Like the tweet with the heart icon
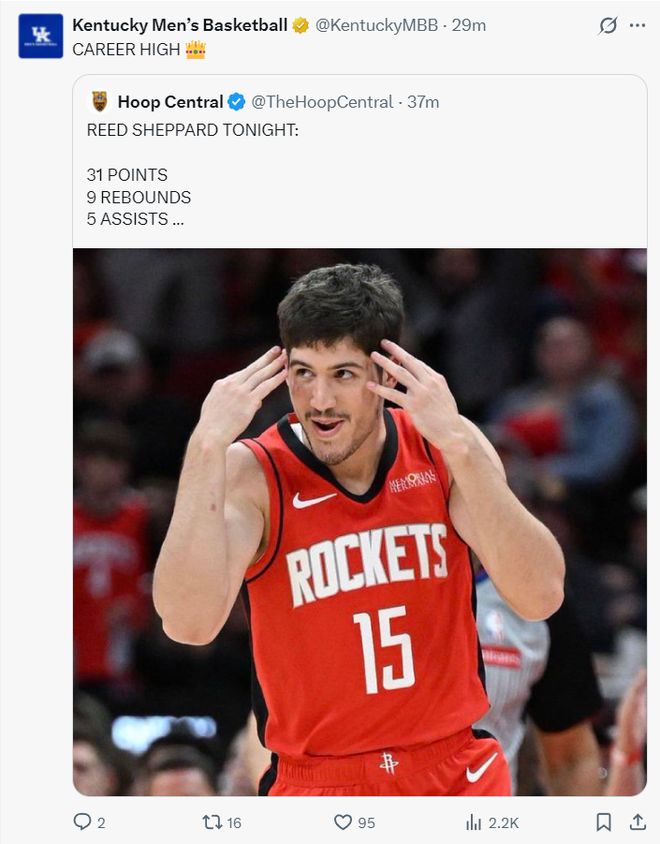The height and width of the screenshot is (844, 660). coord(343,822)
